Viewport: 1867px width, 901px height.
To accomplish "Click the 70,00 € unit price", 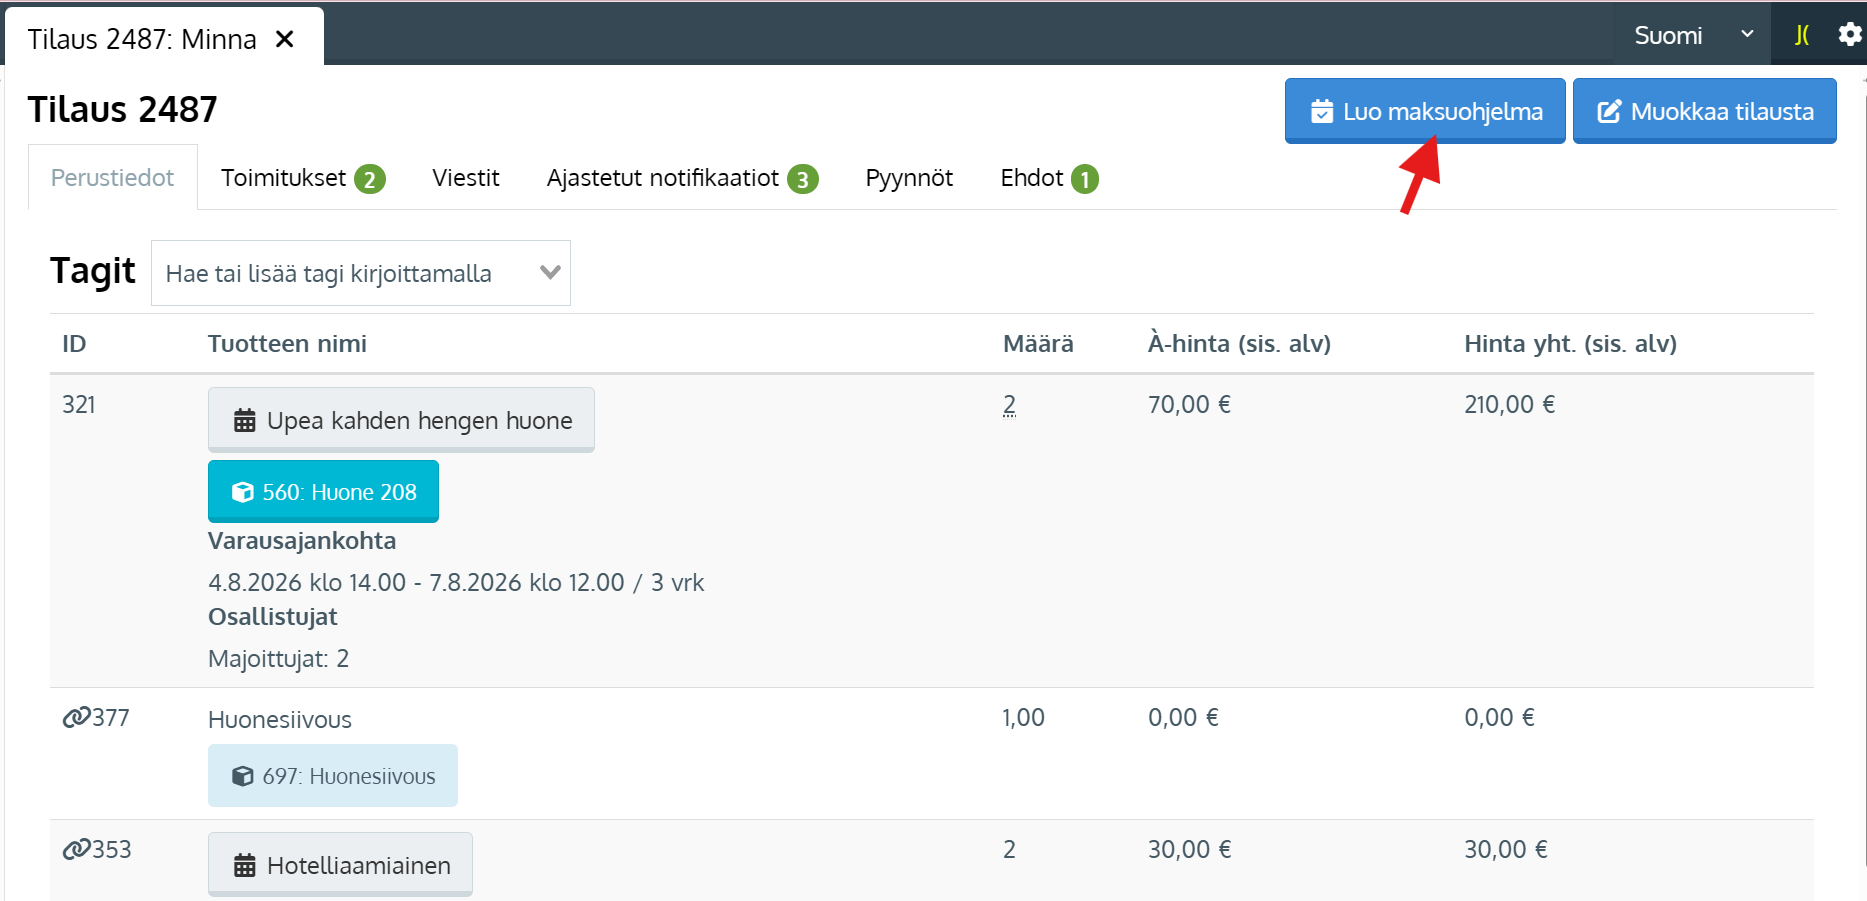I will [1189, 404].
